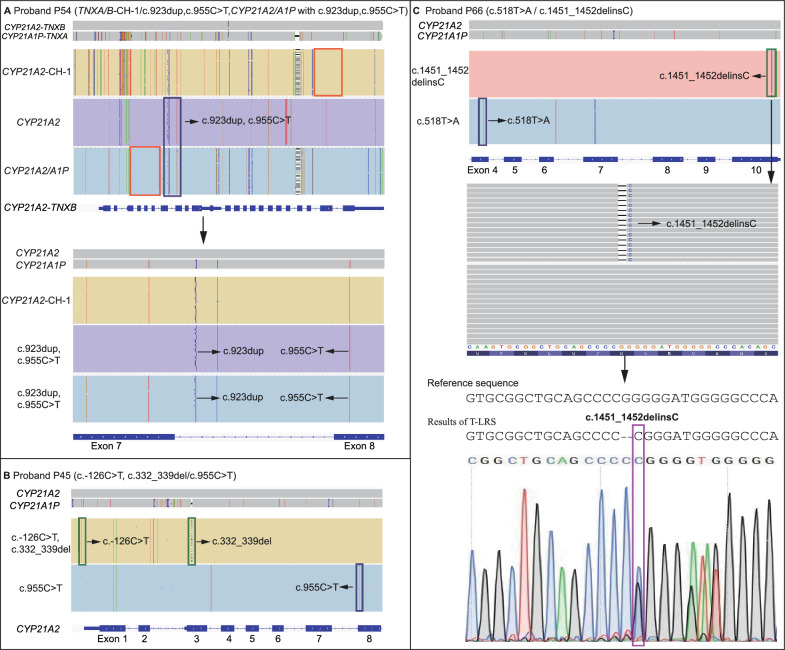Viewport: 785px width, 650px height.
Task: Click 'c.955C>T' annotation inside panel B blue track
Action: 317,587
